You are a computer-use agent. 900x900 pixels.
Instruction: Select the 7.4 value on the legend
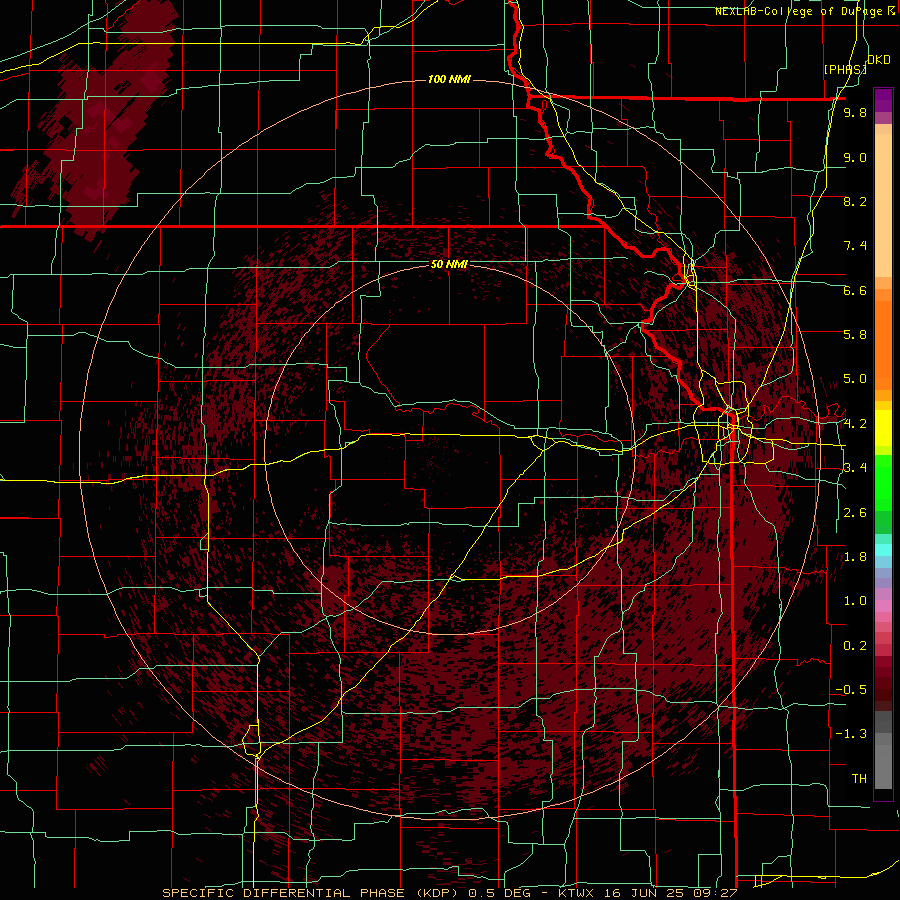[855, 246]
